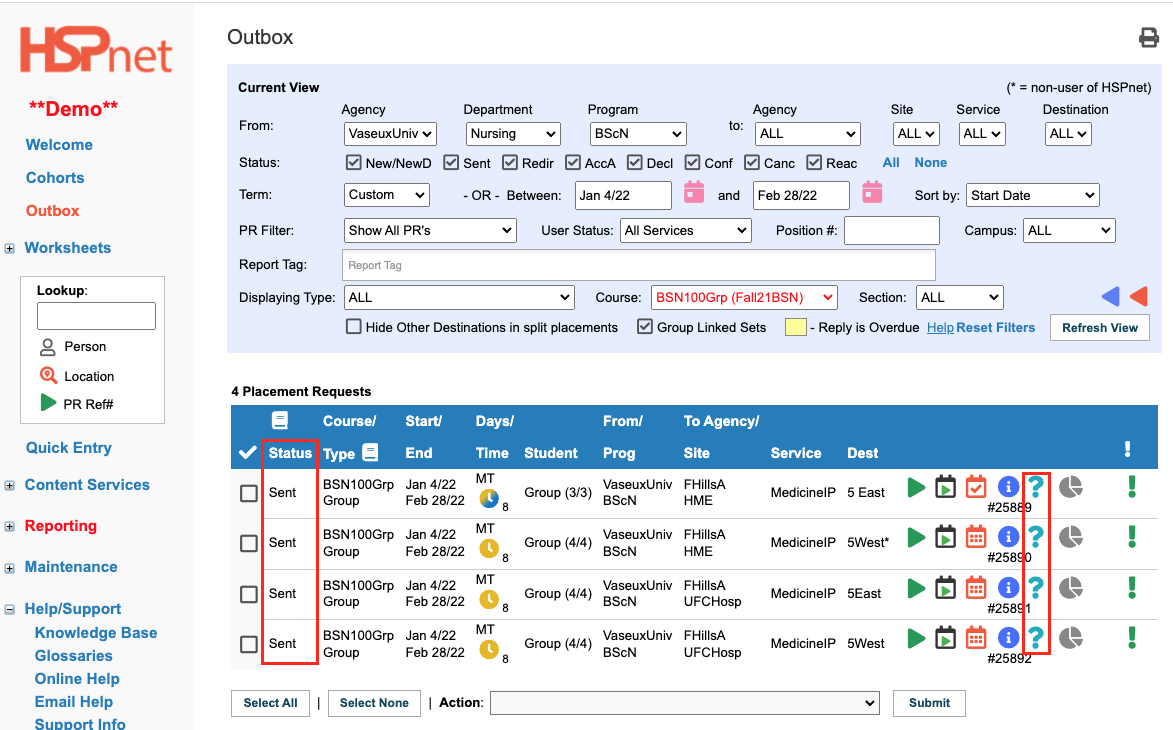The height and width of the screenshot is (730, 1173).
Task: Click the Submit button
Action: pos(929,703)
